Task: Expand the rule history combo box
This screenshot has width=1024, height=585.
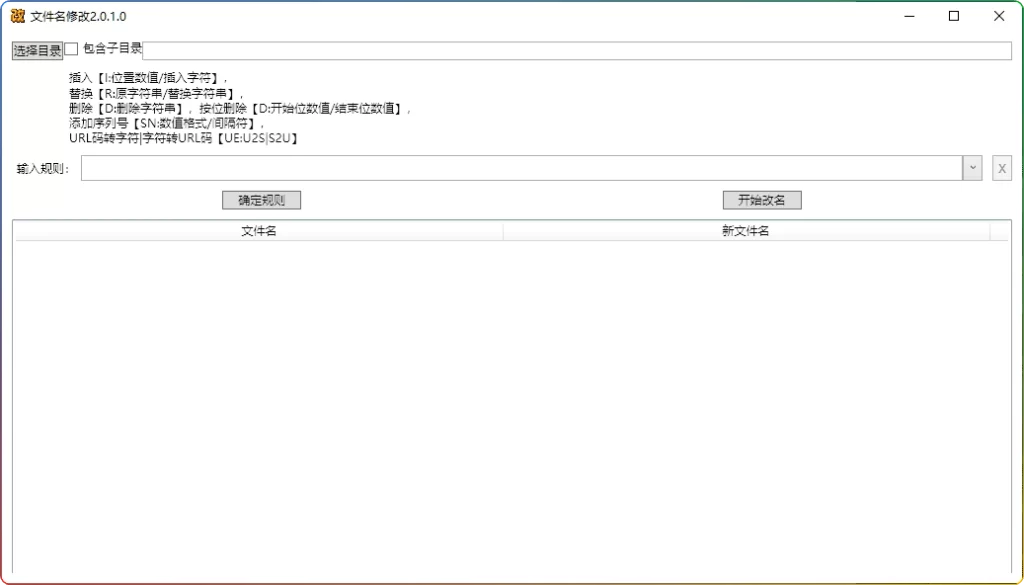Action: (x=972, y=167)
